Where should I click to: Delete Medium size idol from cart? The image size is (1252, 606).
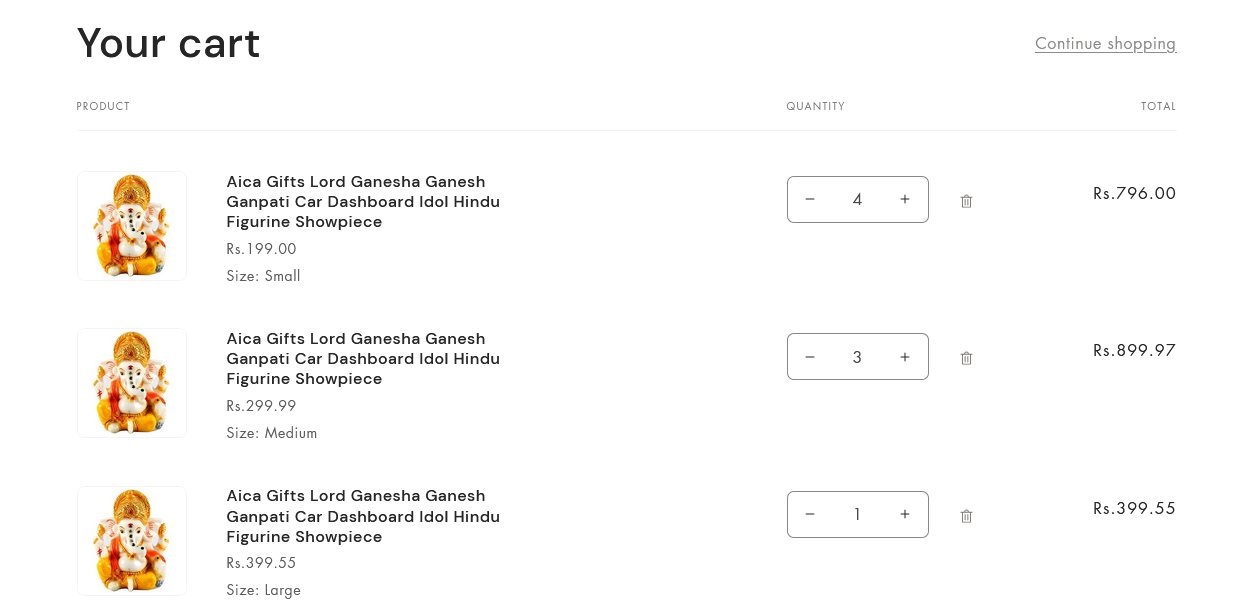pyautogui.click(x=966, y=358)
